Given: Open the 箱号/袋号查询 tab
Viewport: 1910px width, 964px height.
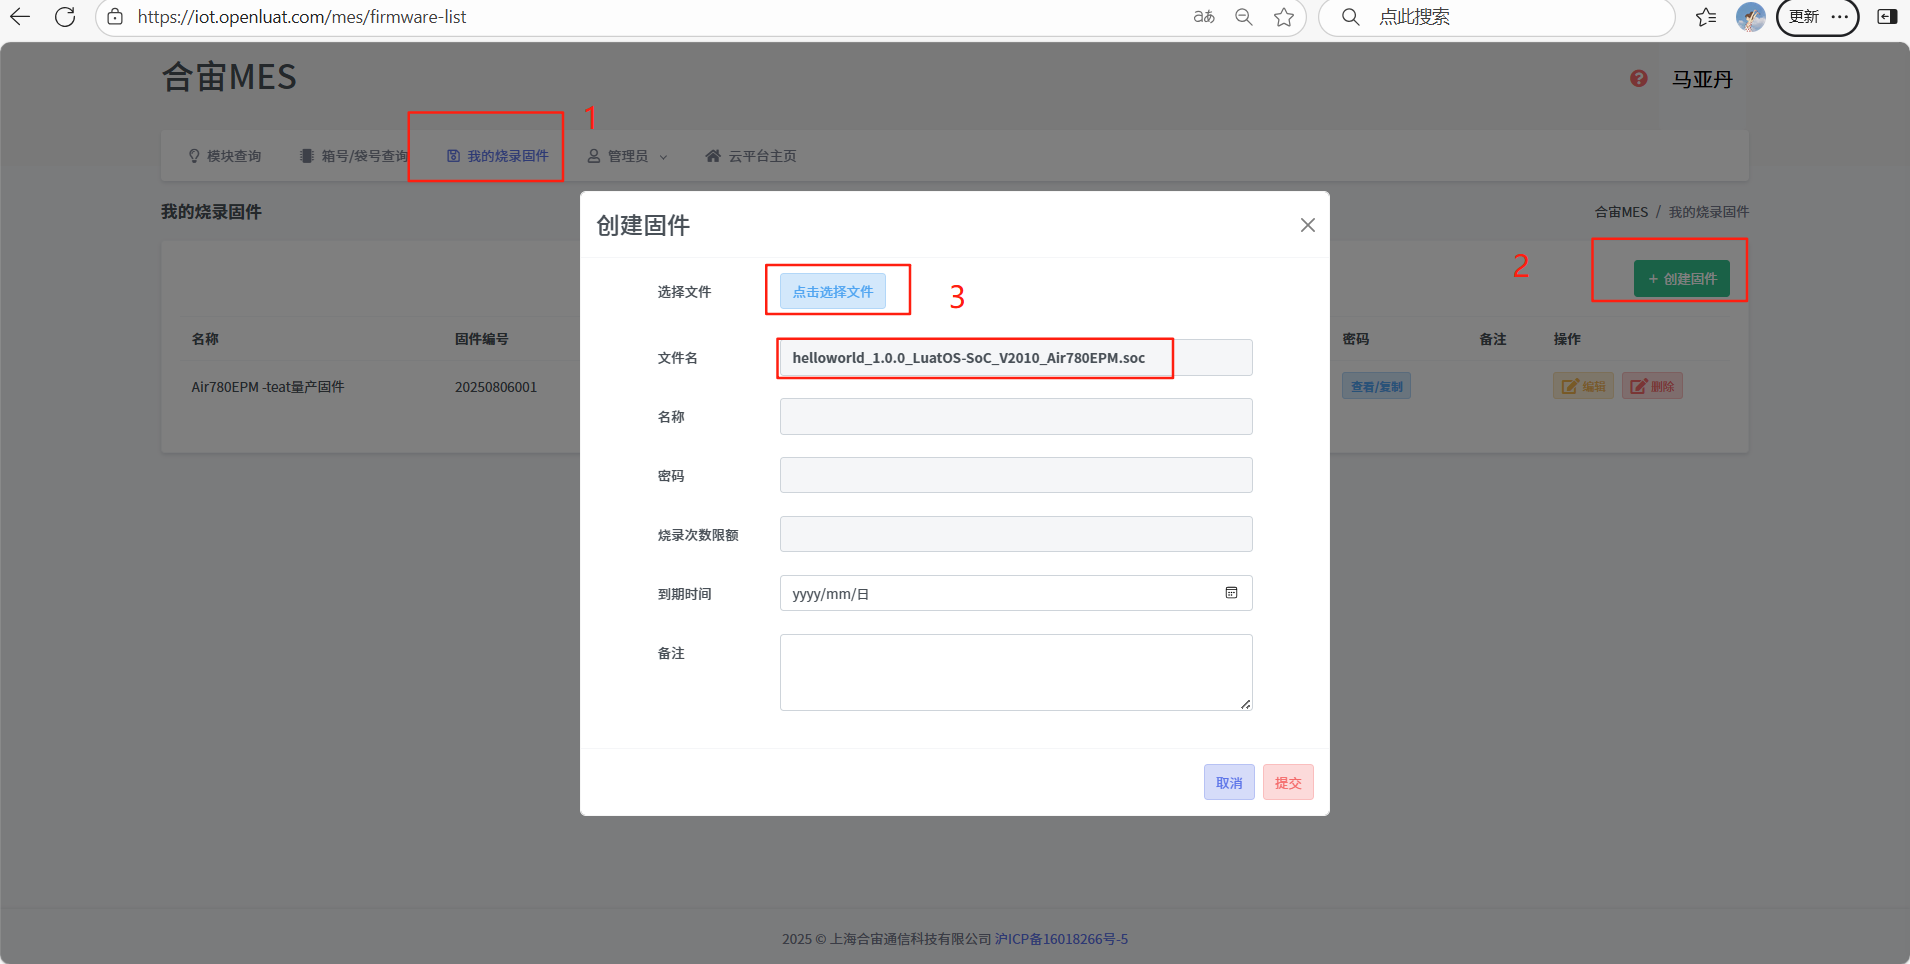Looking at the screenshot, I should (x=354, y=156).
